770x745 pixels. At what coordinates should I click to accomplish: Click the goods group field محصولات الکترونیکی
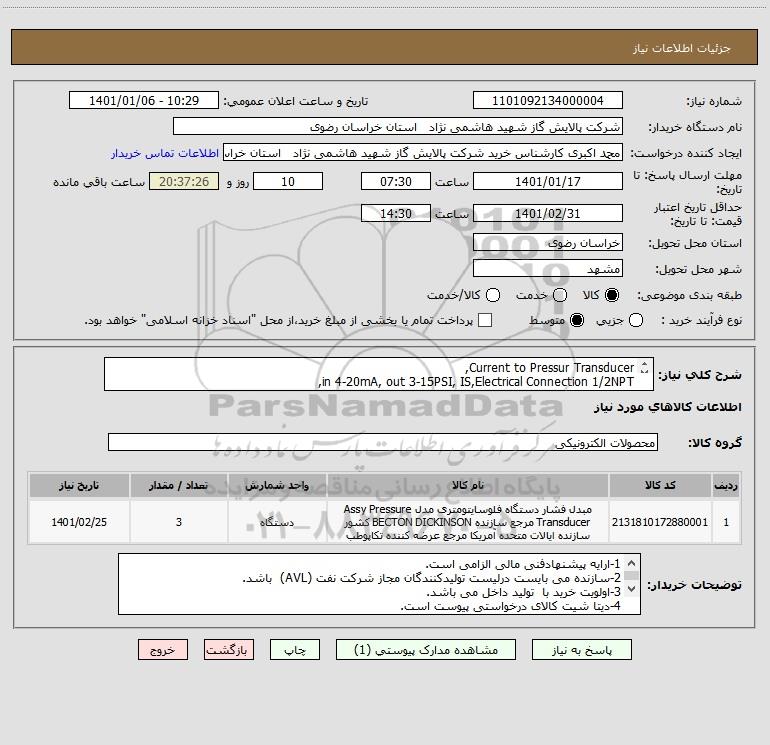tap(383, 442)
